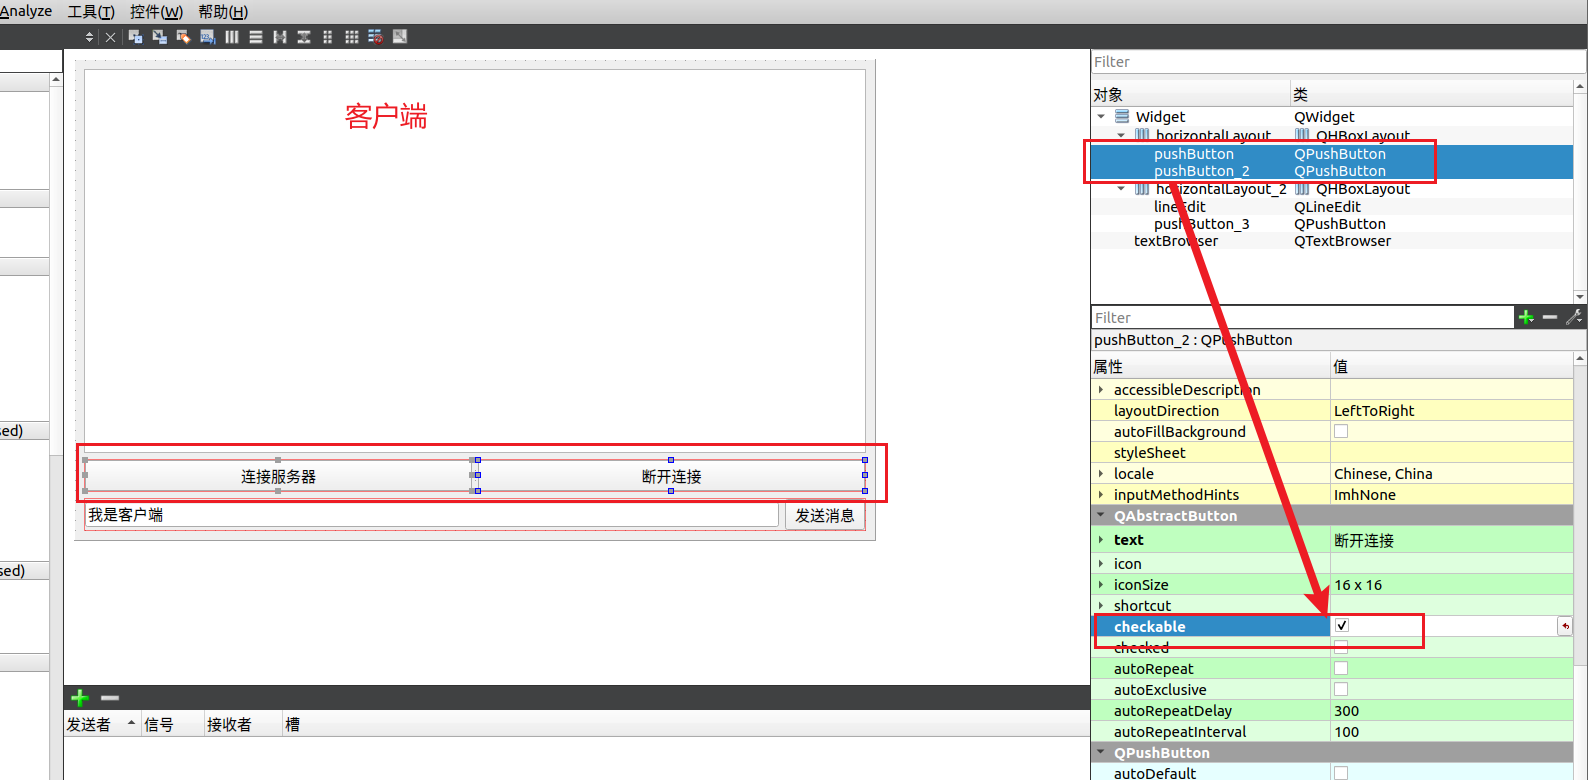The height and width of the screenshot is (780, 1588).
Task: Remove dynamic property with minus icon
Action: point(1550,317)
